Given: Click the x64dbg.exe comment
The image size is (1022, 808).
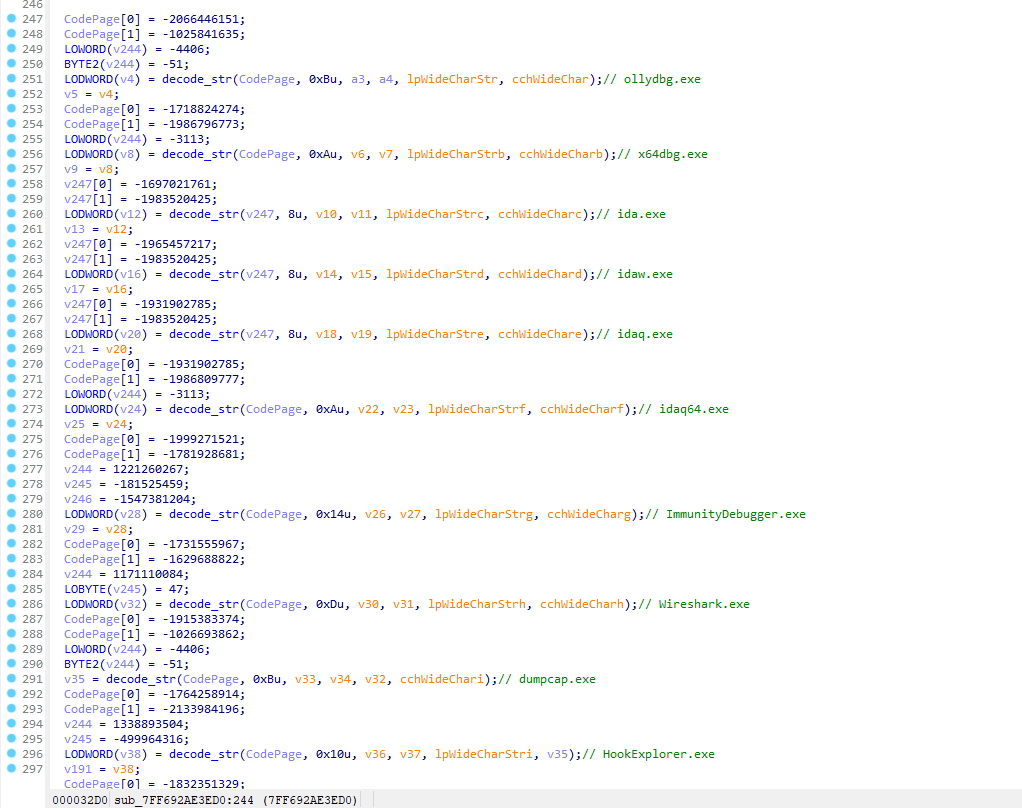Looking at the screenshot, I should click(662, 154).
